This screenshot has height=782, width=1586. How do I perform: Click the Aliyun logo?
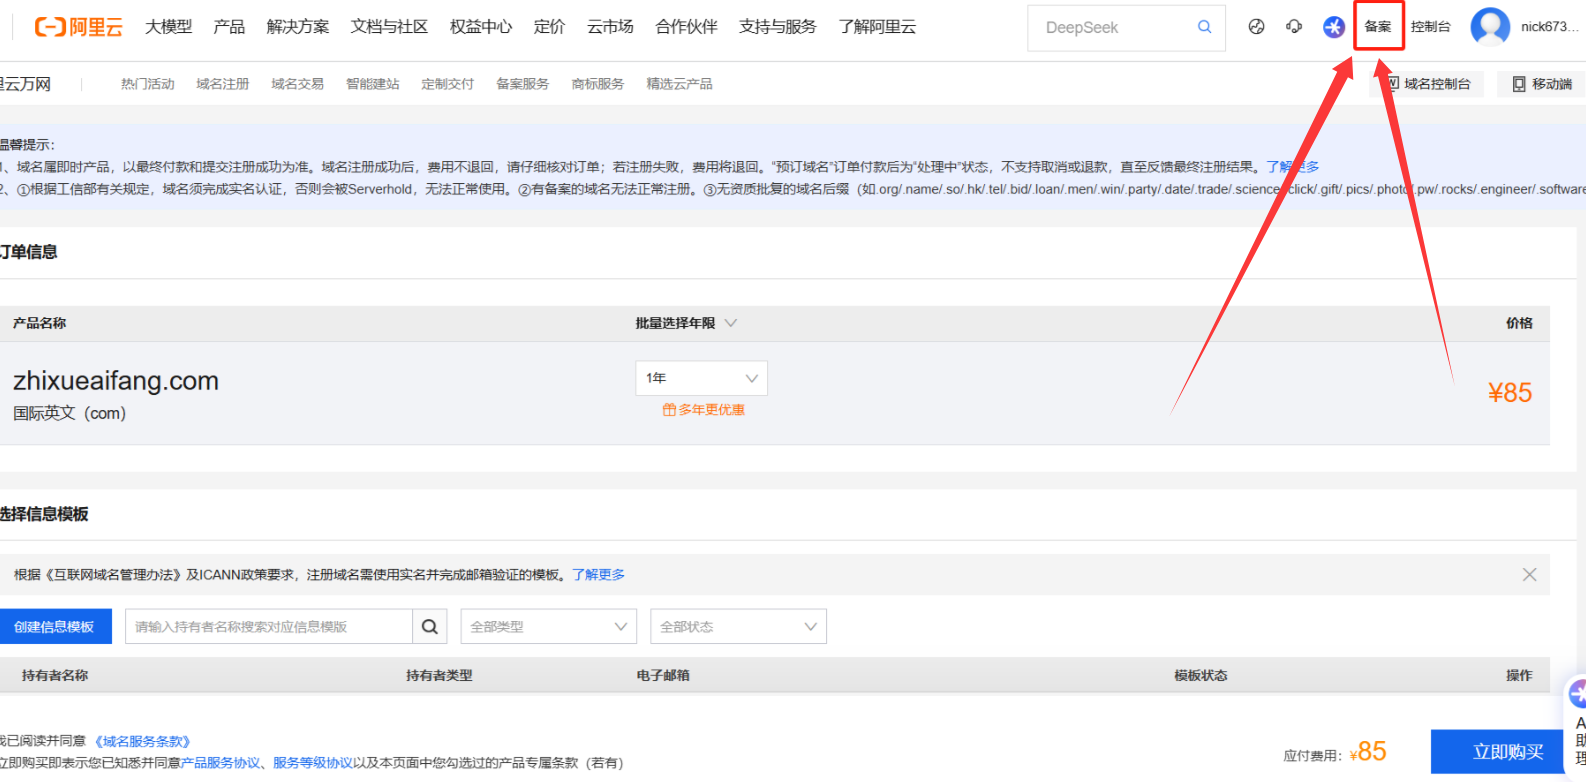[78, 27]
